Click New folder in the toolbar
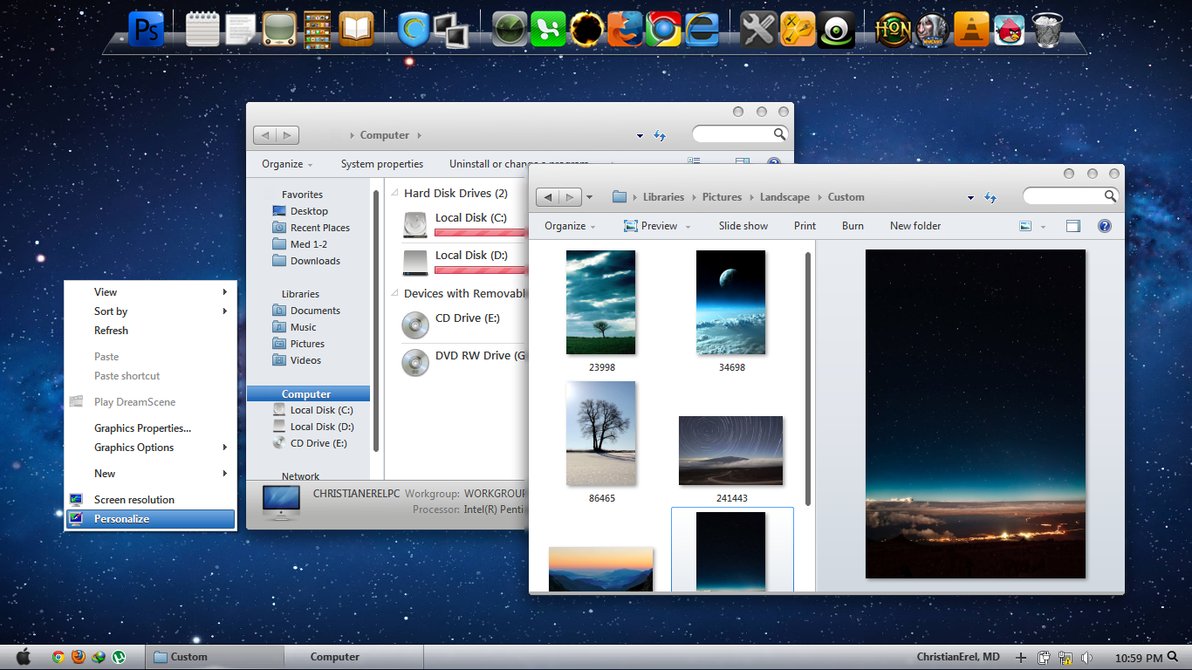Image resolution: width=1192 pixels, height=670 pixels. click(x=915, y=226)
